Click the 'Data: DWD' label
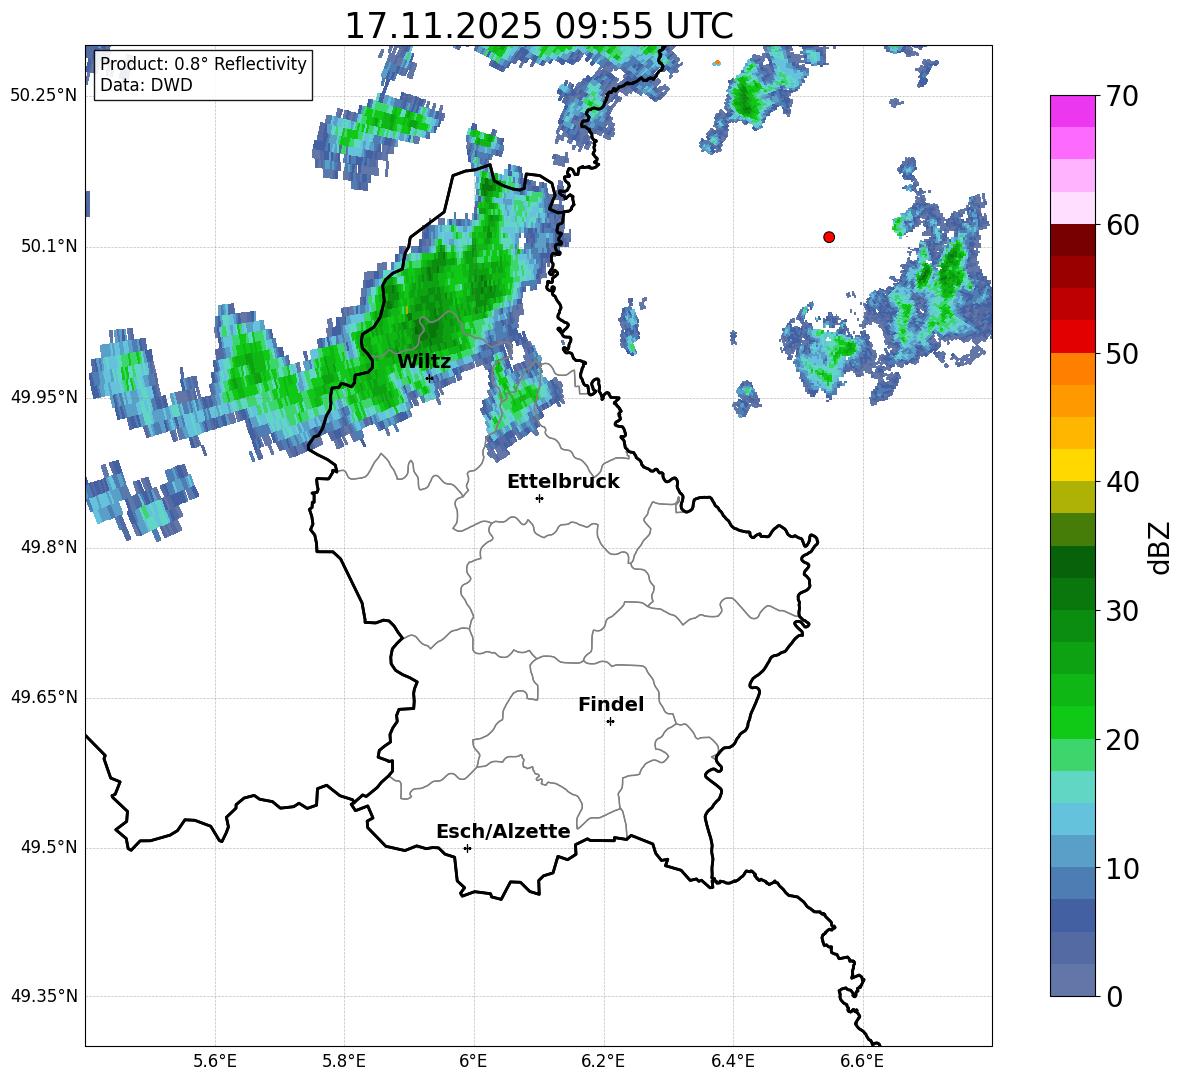Viewport: 1184px width, 1081px height. coord(146,85)
